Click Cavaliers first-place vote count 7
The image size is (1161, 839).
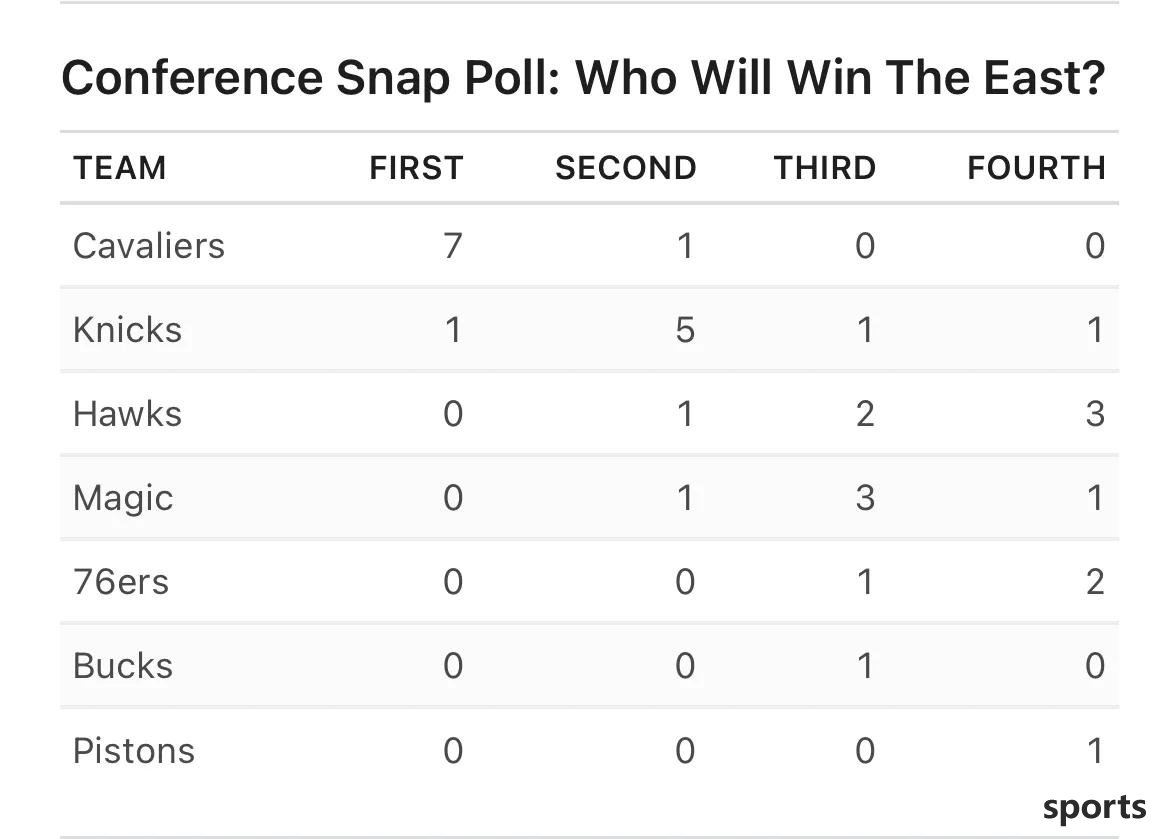click(x=453, y=246)
